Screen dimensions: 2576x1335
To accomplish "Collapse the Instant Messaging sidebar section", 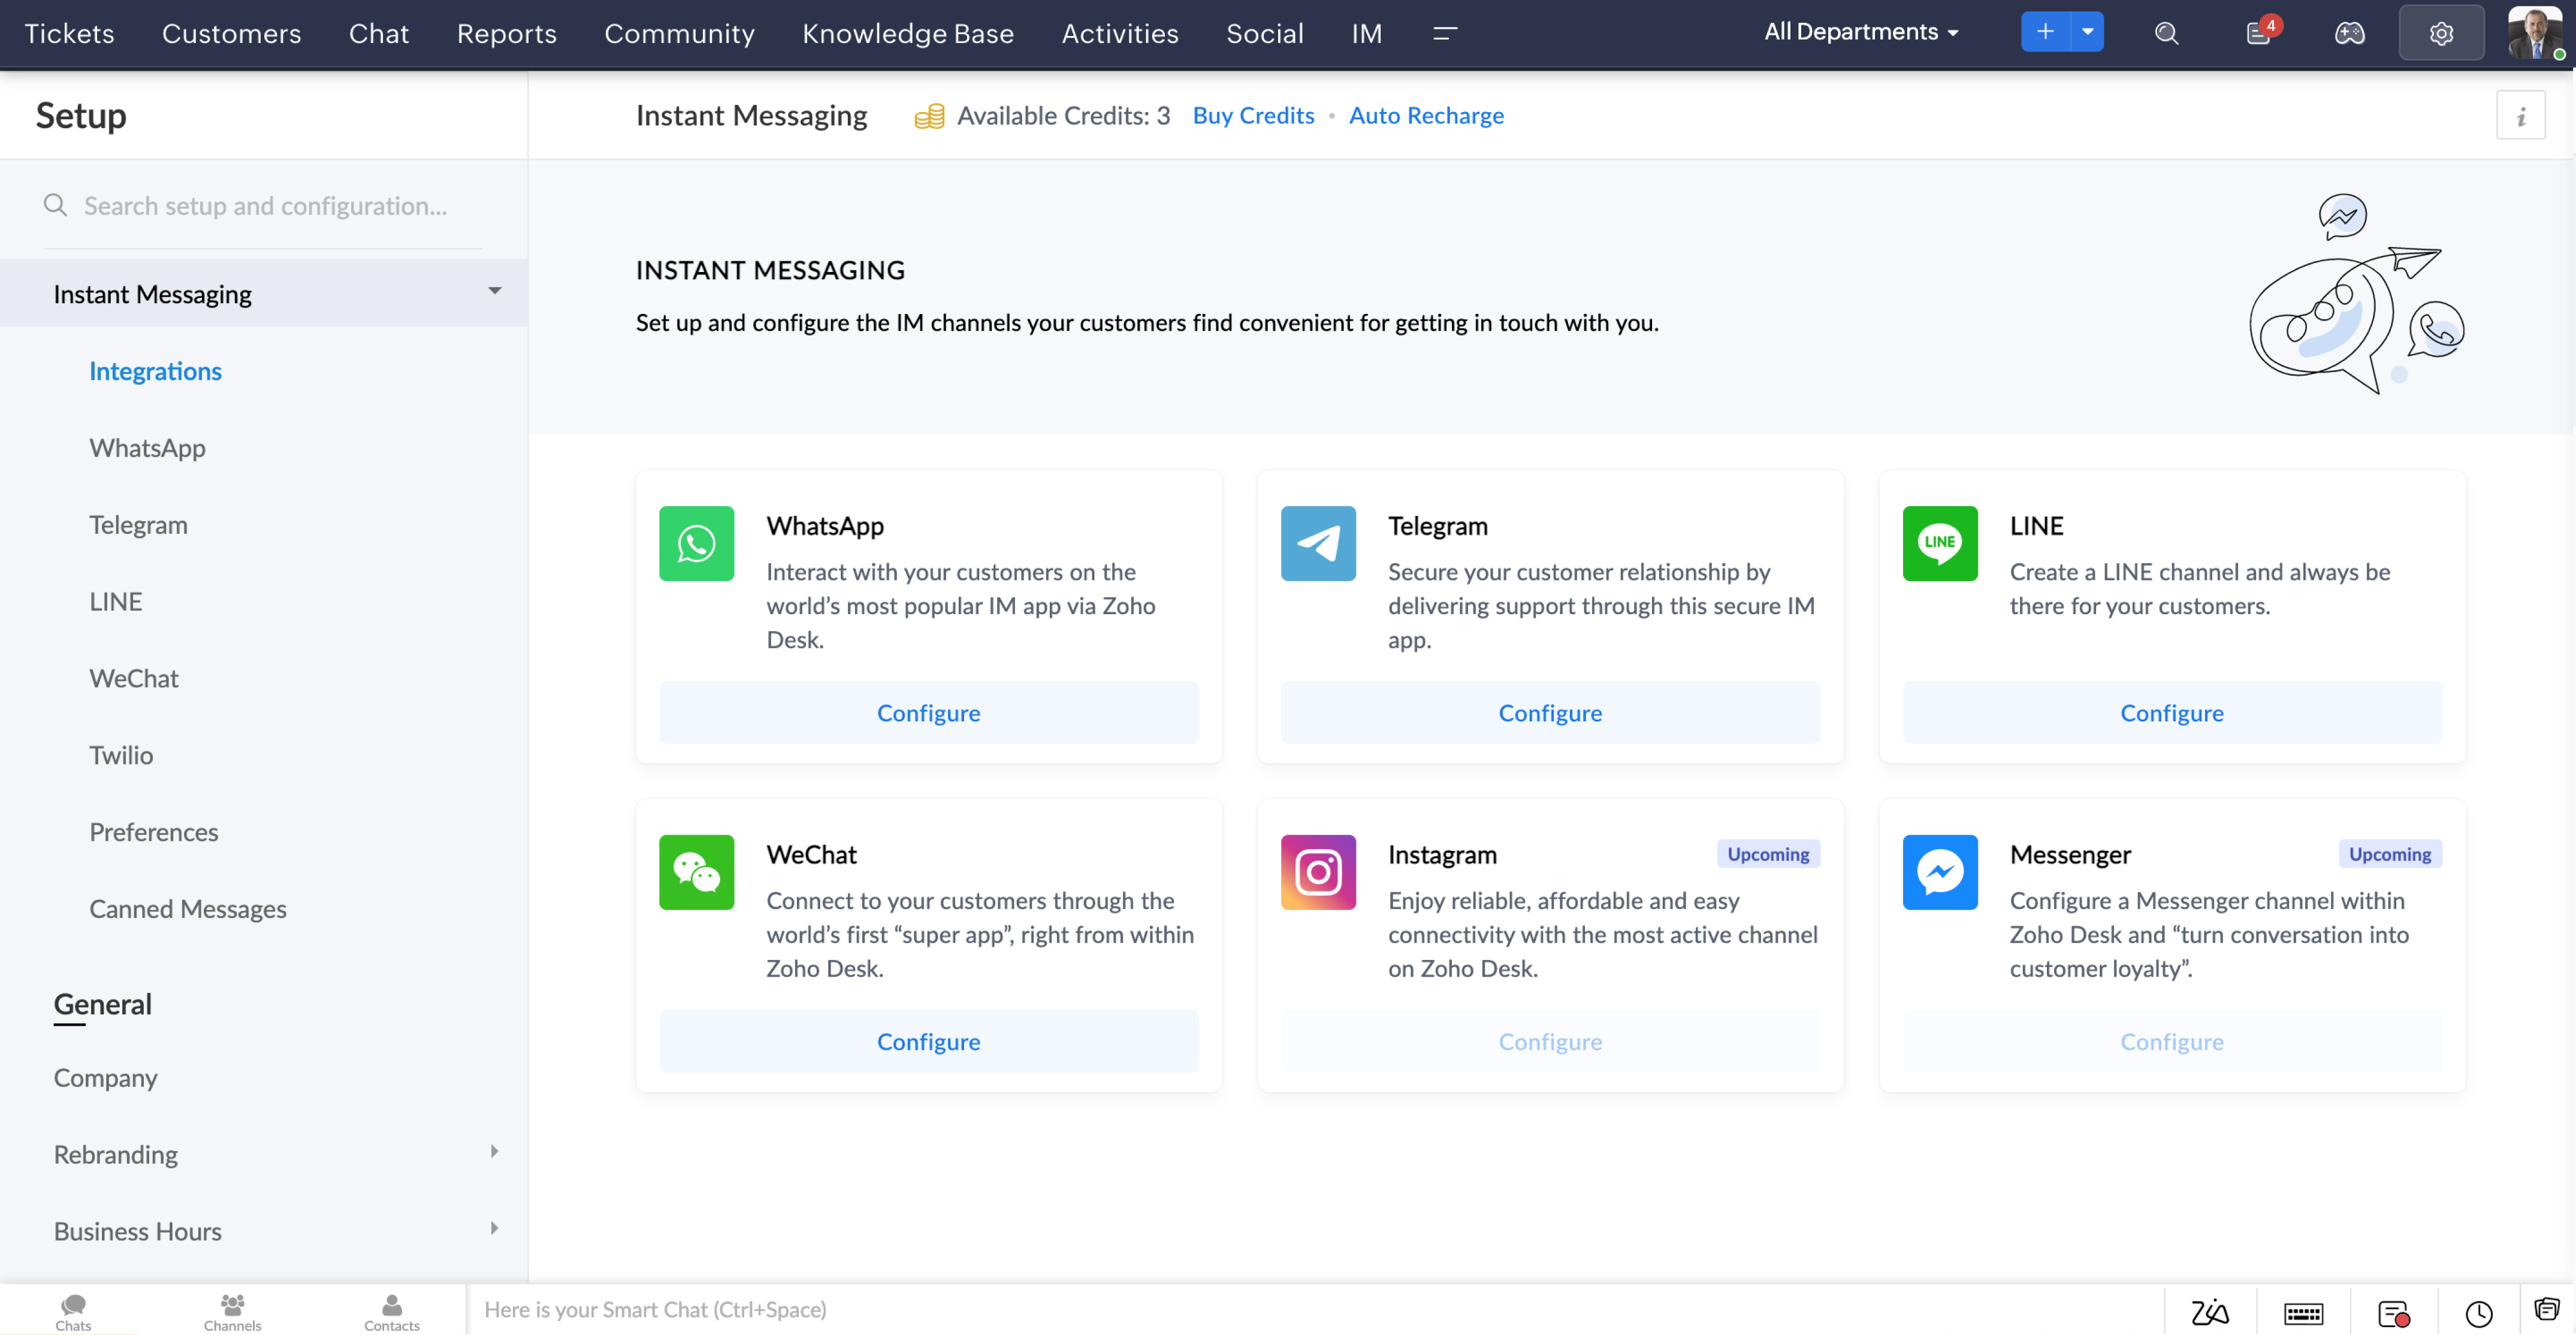I will coord(494,292).
